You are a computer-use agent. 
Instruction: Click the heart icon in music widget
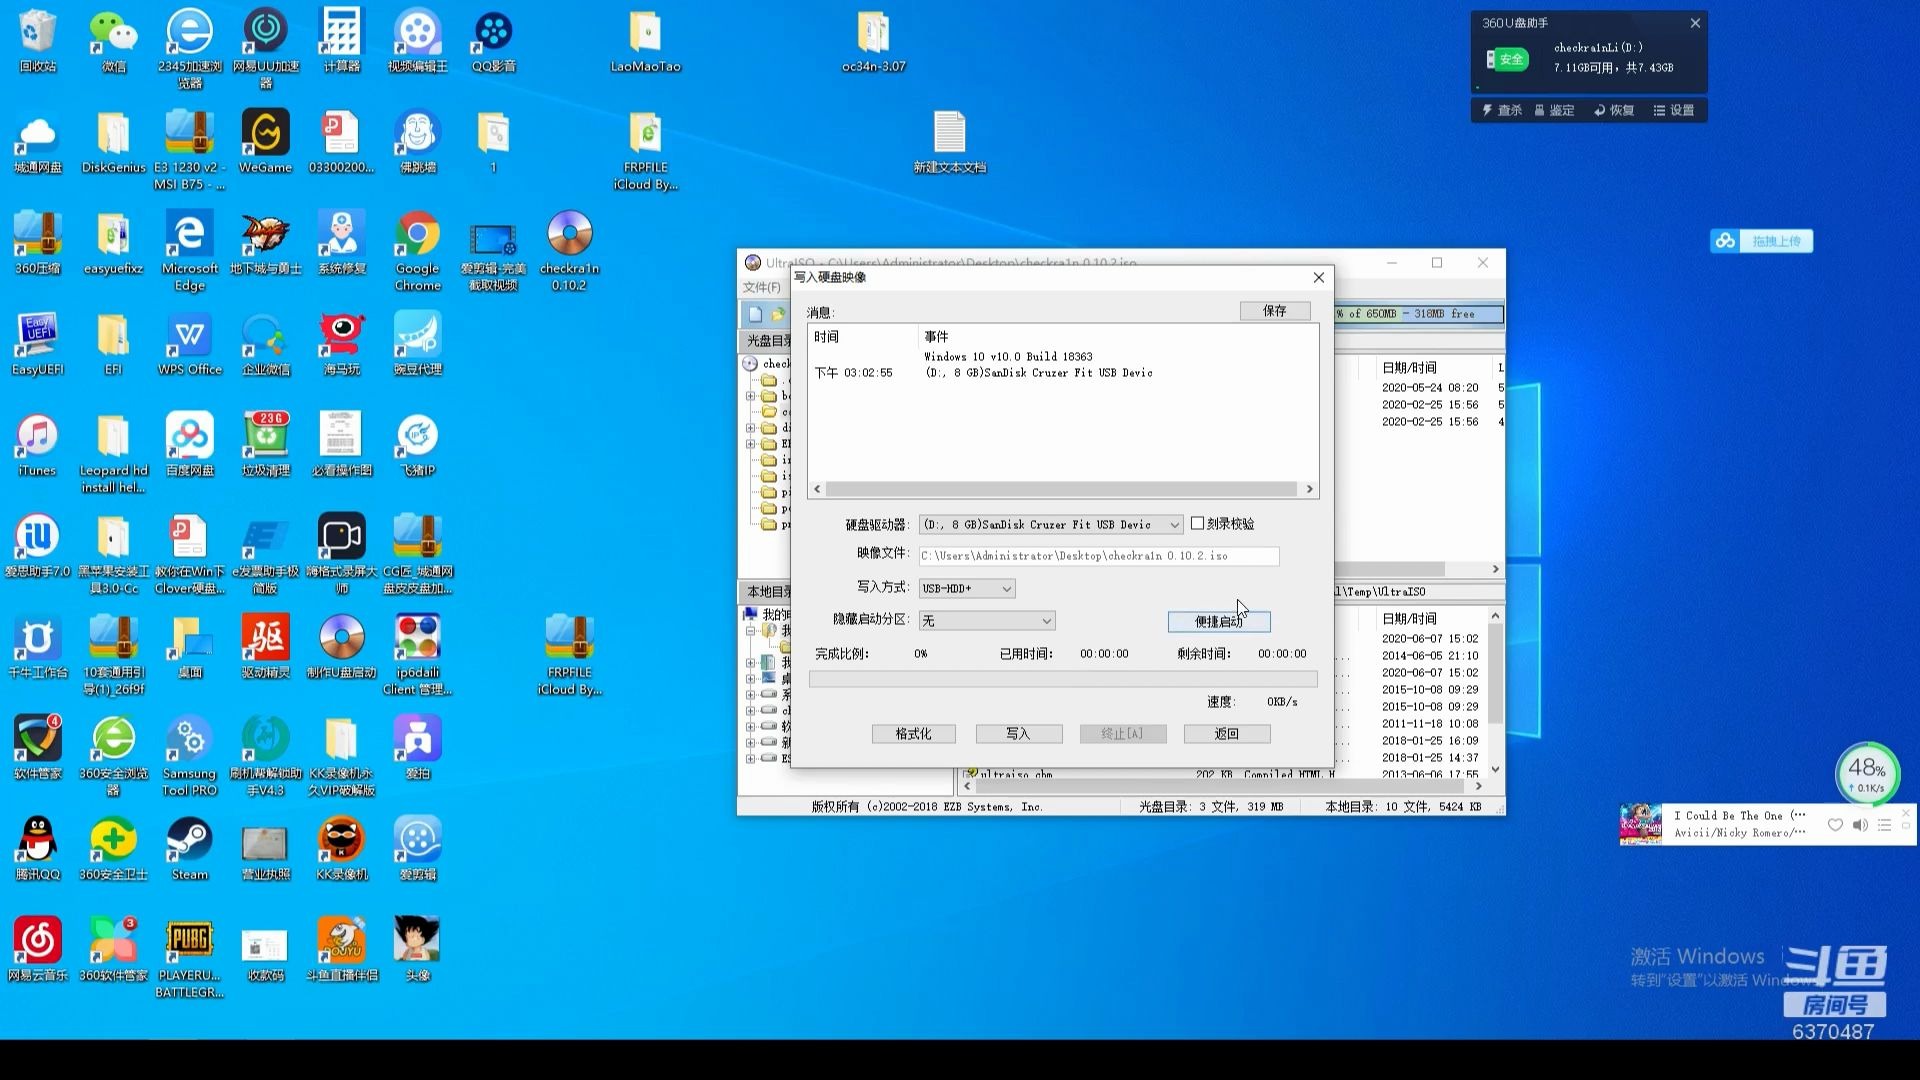[1835, 825]
